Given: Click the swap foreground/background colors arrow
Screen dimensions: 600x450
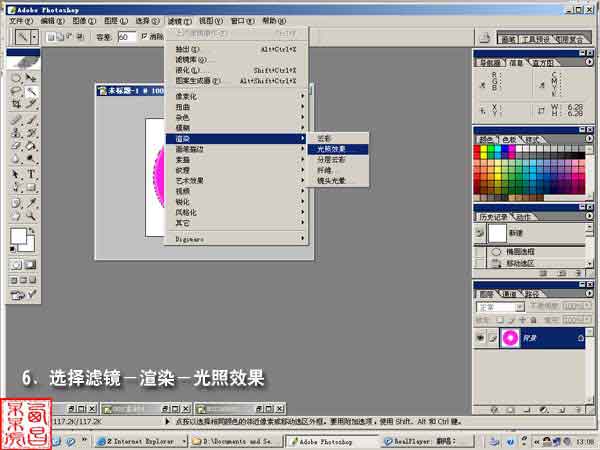Looking at the screenshot, I should tap(32, 231).
